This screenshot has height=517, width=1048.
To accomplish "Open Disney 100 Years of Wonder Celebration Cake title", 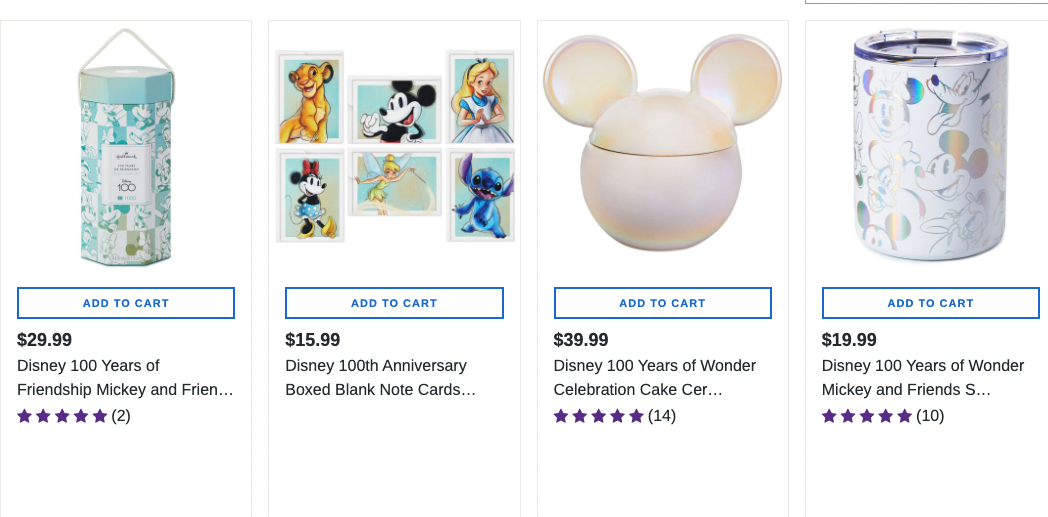I will (654, 378).
